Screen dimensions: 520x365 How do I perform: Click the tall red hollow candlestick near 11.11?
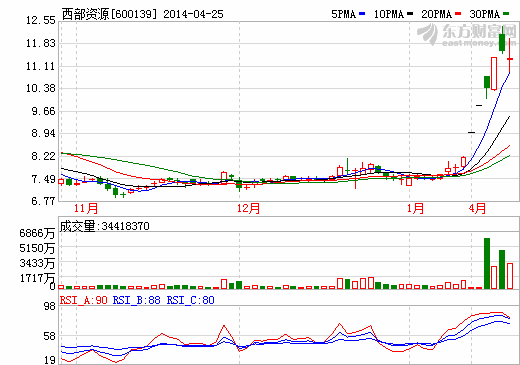coord(494,74)
